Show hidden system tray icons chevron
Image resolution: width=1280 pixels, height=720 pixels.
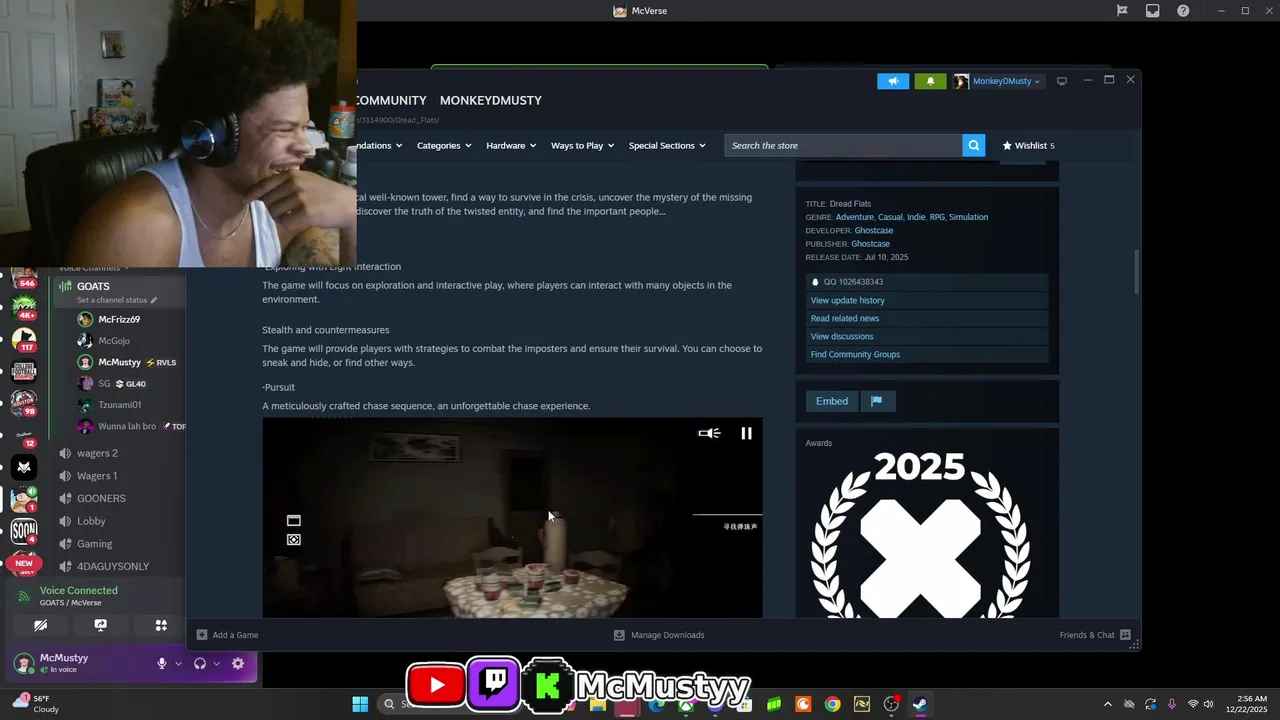click(1107, 704)
